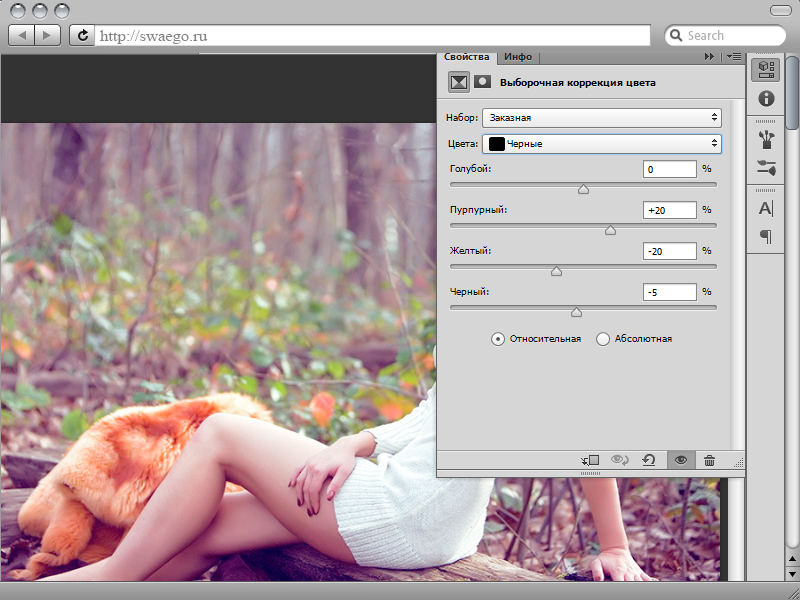This screenshot has height=600, width=800.
Task: Click the Пурпурный label
Action: click(478, 210)
